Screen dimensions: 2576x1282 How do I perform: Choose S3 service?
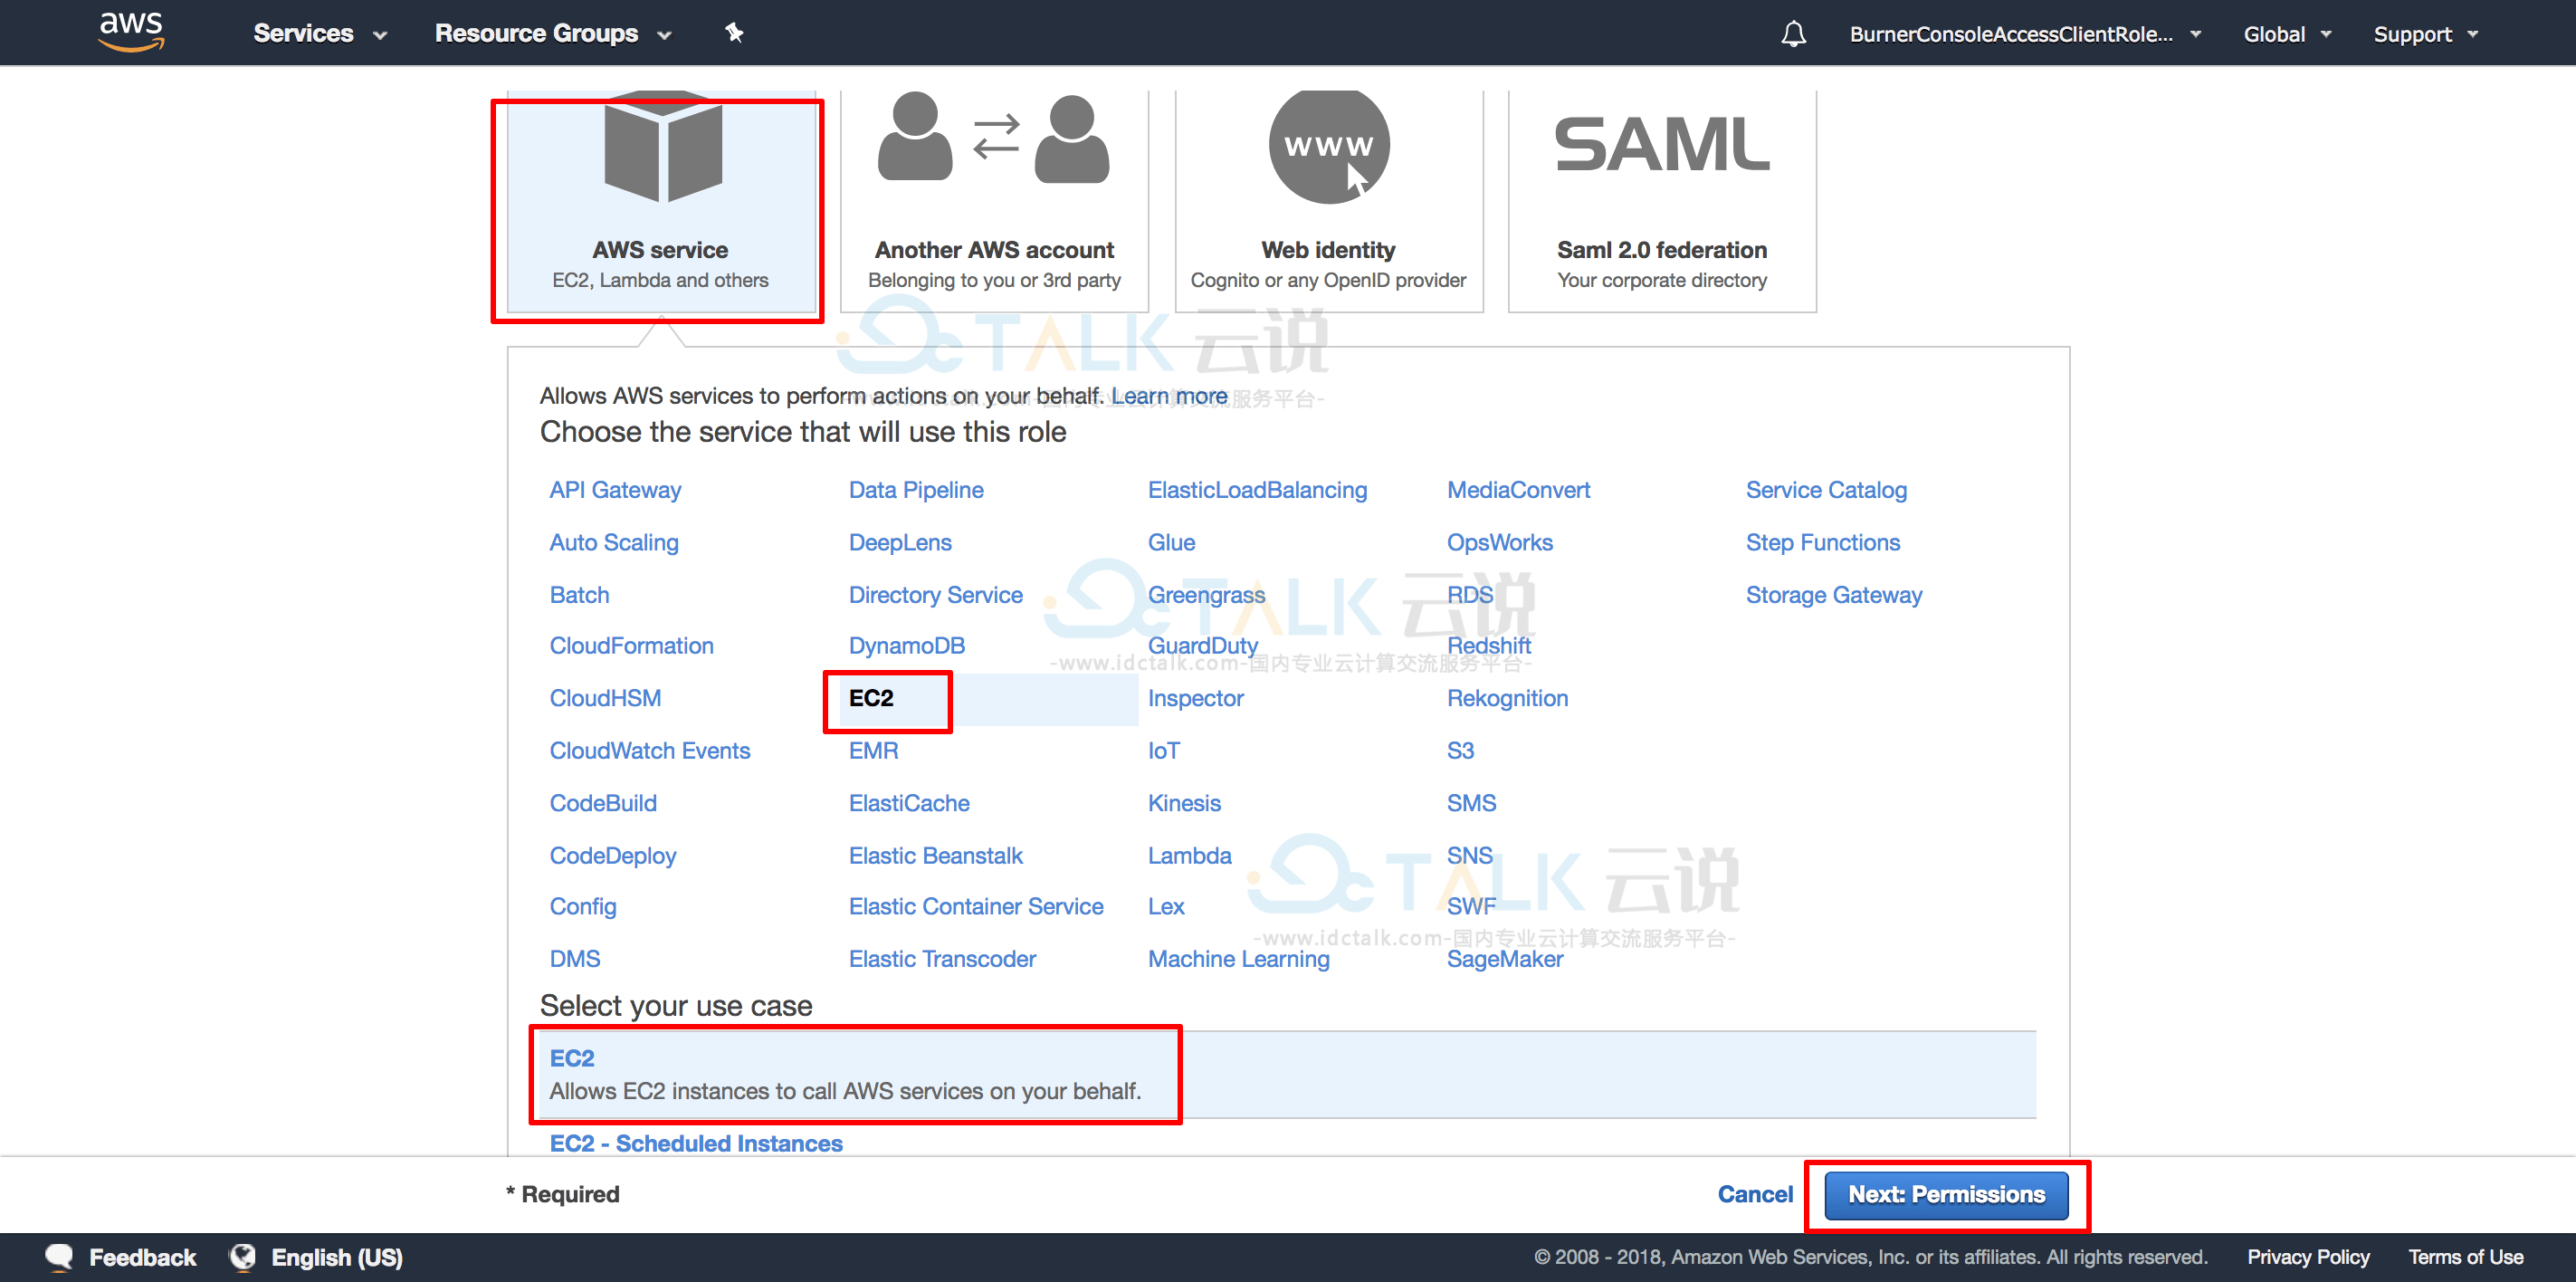tap(1460, 751)
